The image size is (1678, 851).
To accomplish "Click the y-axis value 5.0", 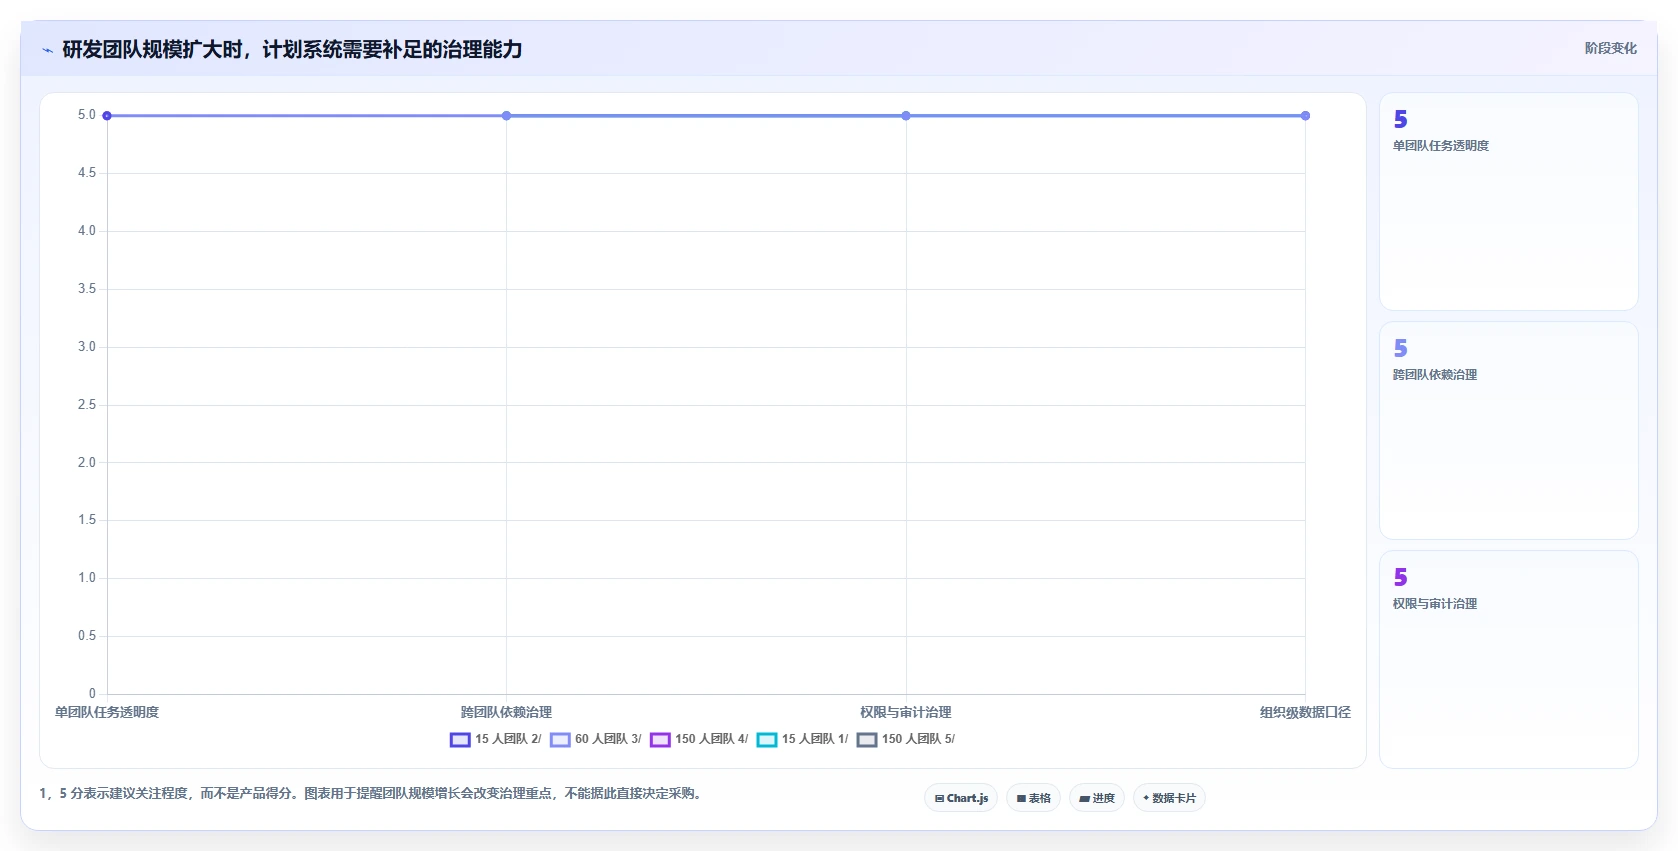I will coord(87,115).
